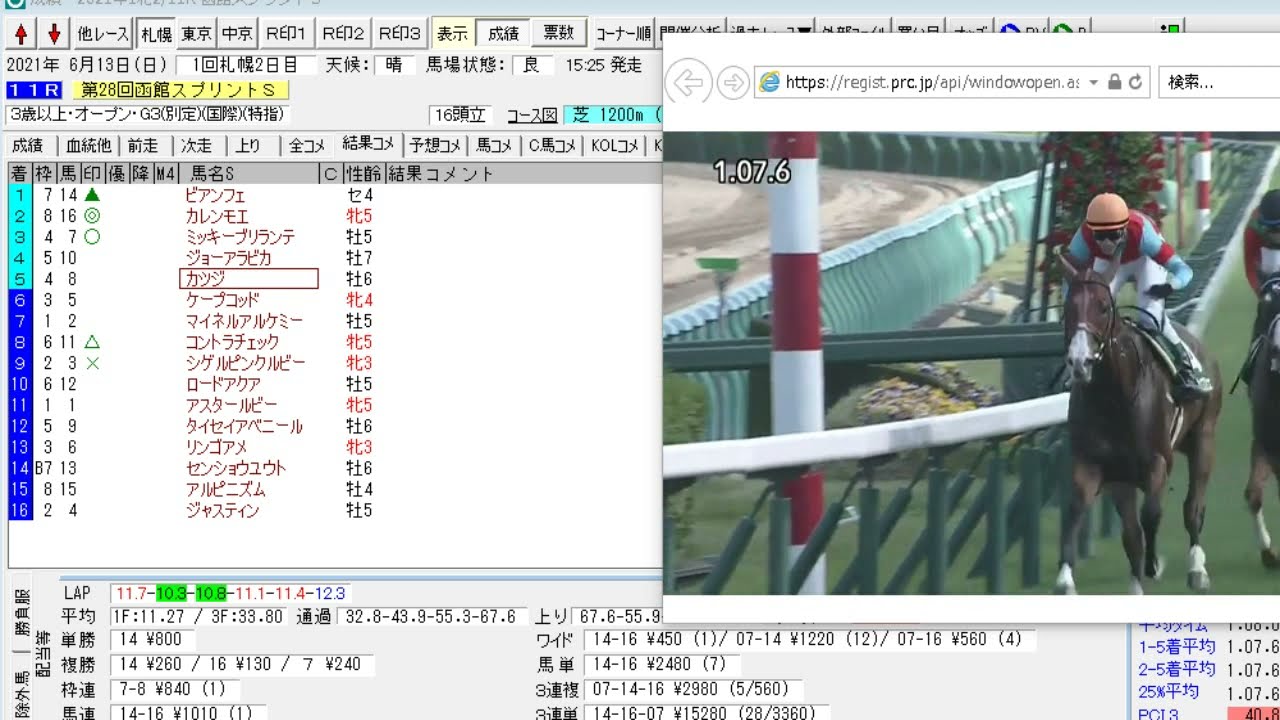Click the red up arrow button
Image resolution: width=1280 pixels, height=720 pixels.
(x=20, y=34)
